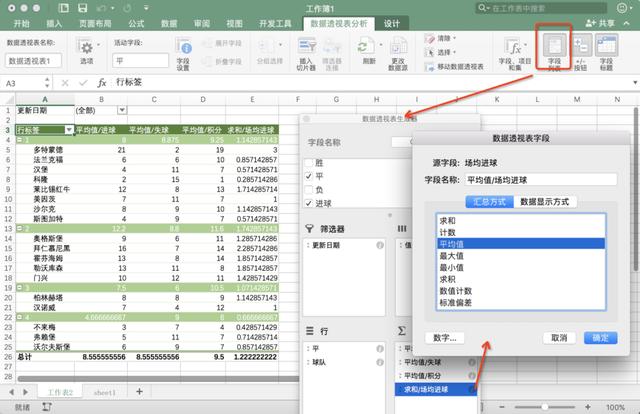Collapse group 4 in row 22
Viewport: 640px width, 414px height.
(19, 317)
